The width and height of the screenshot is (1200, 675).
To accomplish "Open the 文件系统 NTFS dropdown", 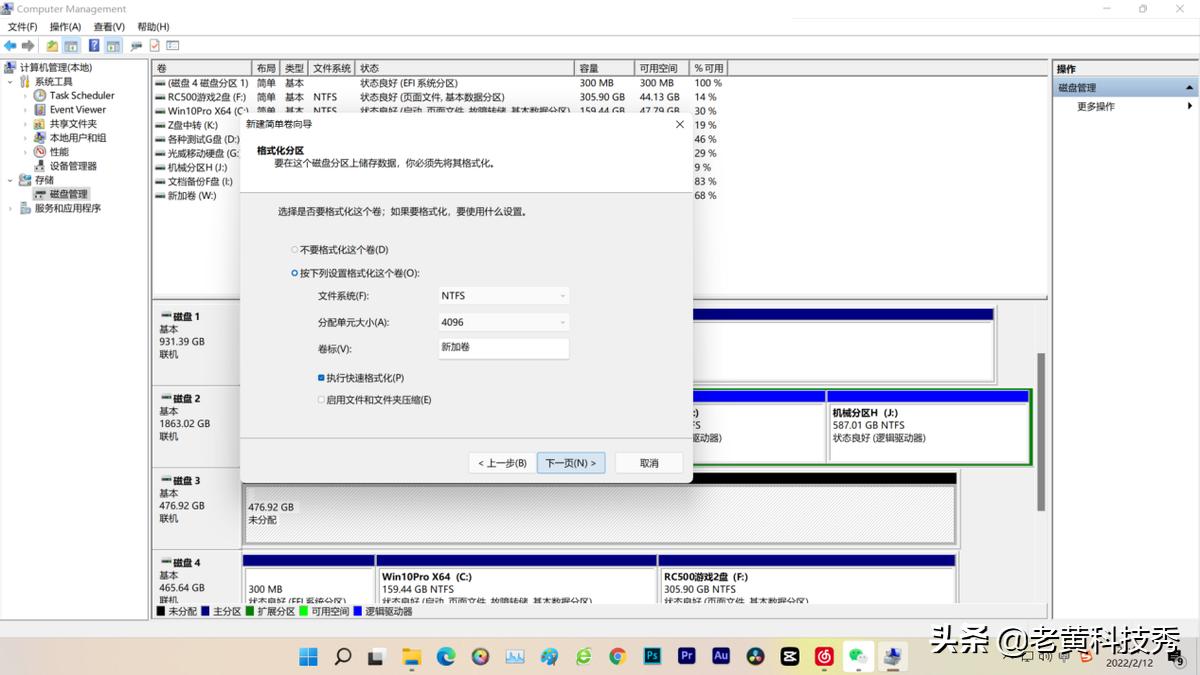I will click(503, 296).
